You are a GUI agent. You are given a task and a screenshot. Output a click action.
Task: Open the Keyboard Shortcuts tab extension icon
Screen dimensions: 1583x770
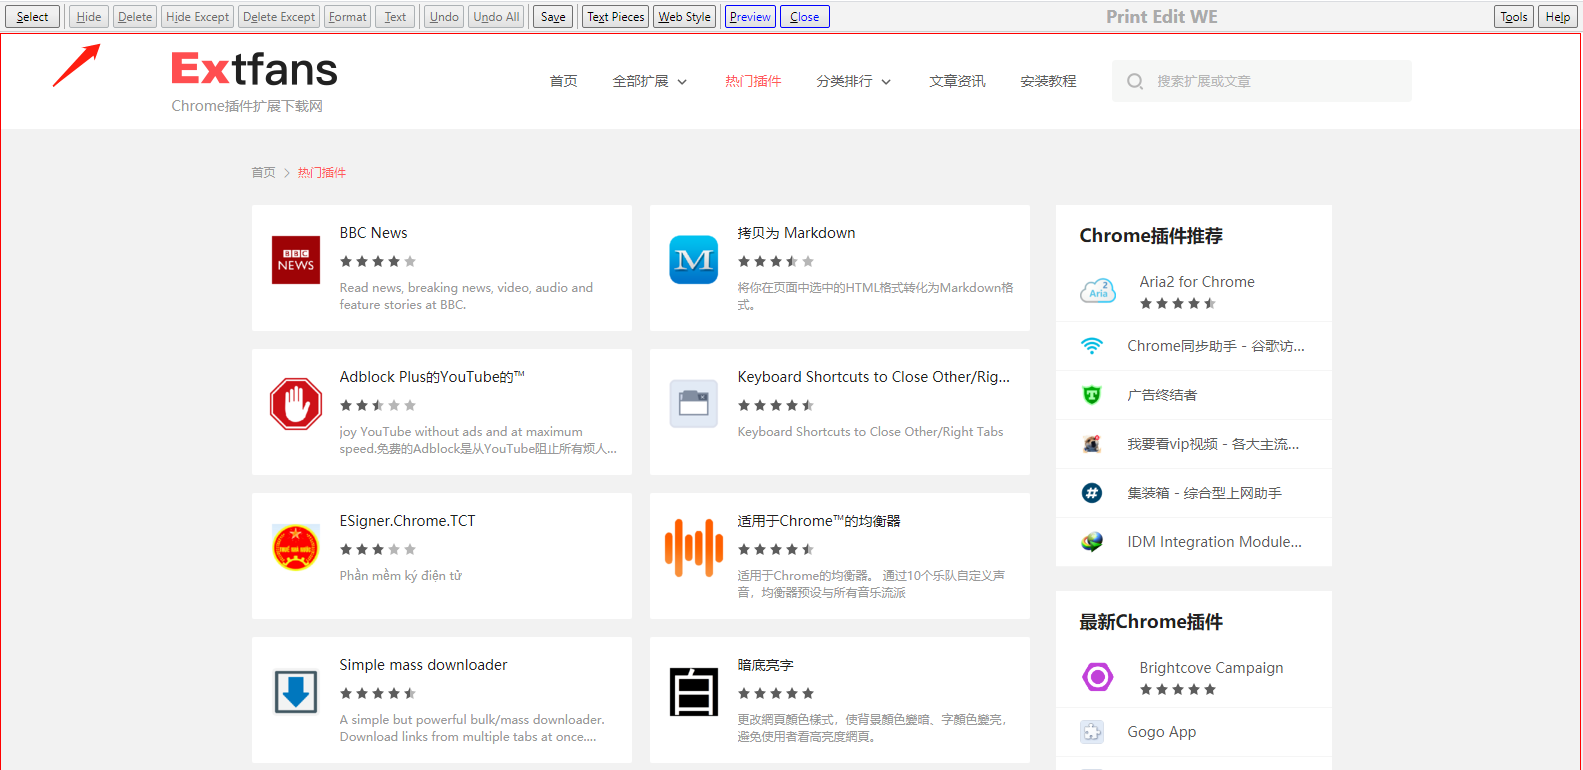click(694, 404)
